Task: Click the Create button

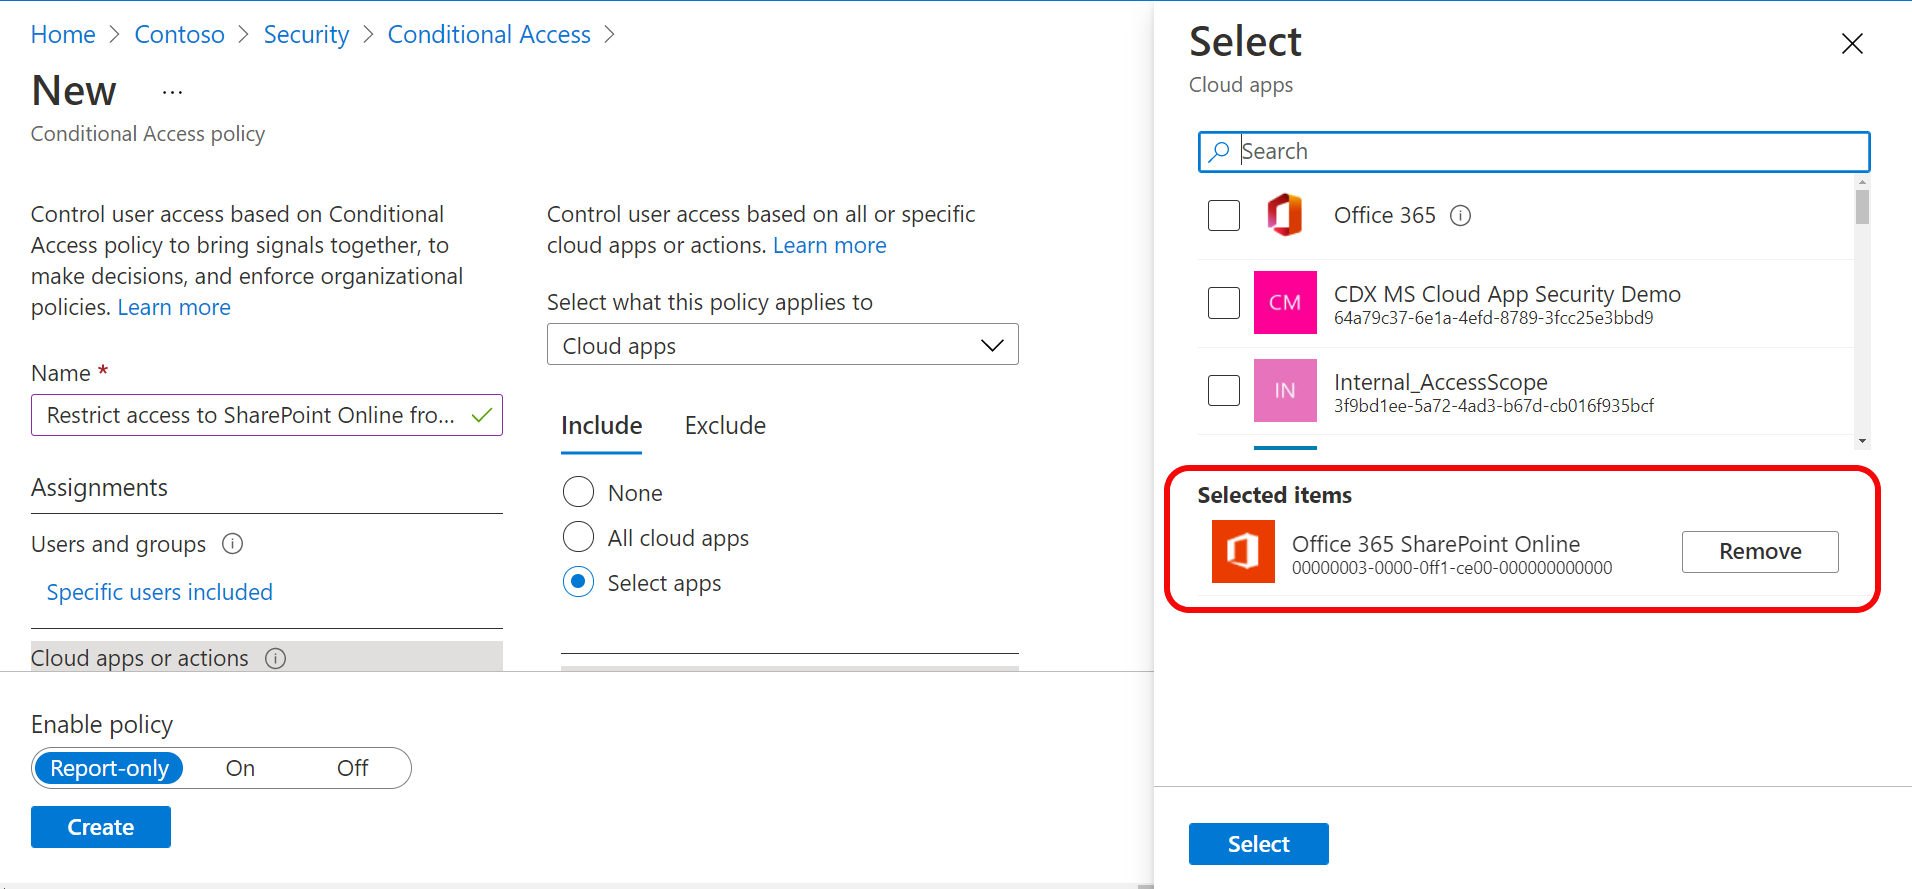Action: 101,827
